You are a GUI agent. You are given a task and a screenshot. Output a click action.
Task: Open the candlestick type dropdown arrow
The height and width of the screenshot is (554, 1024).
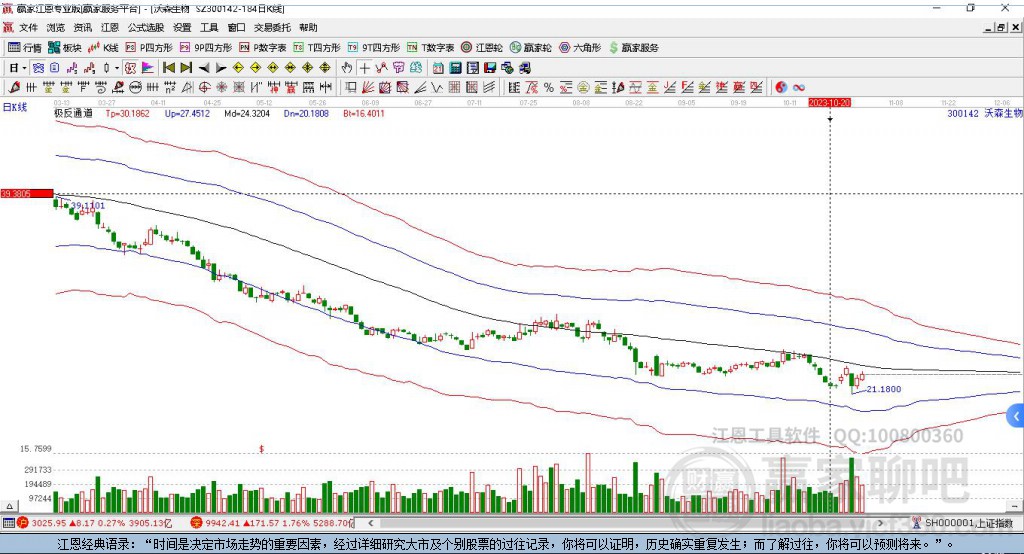(x=116, y=68)
